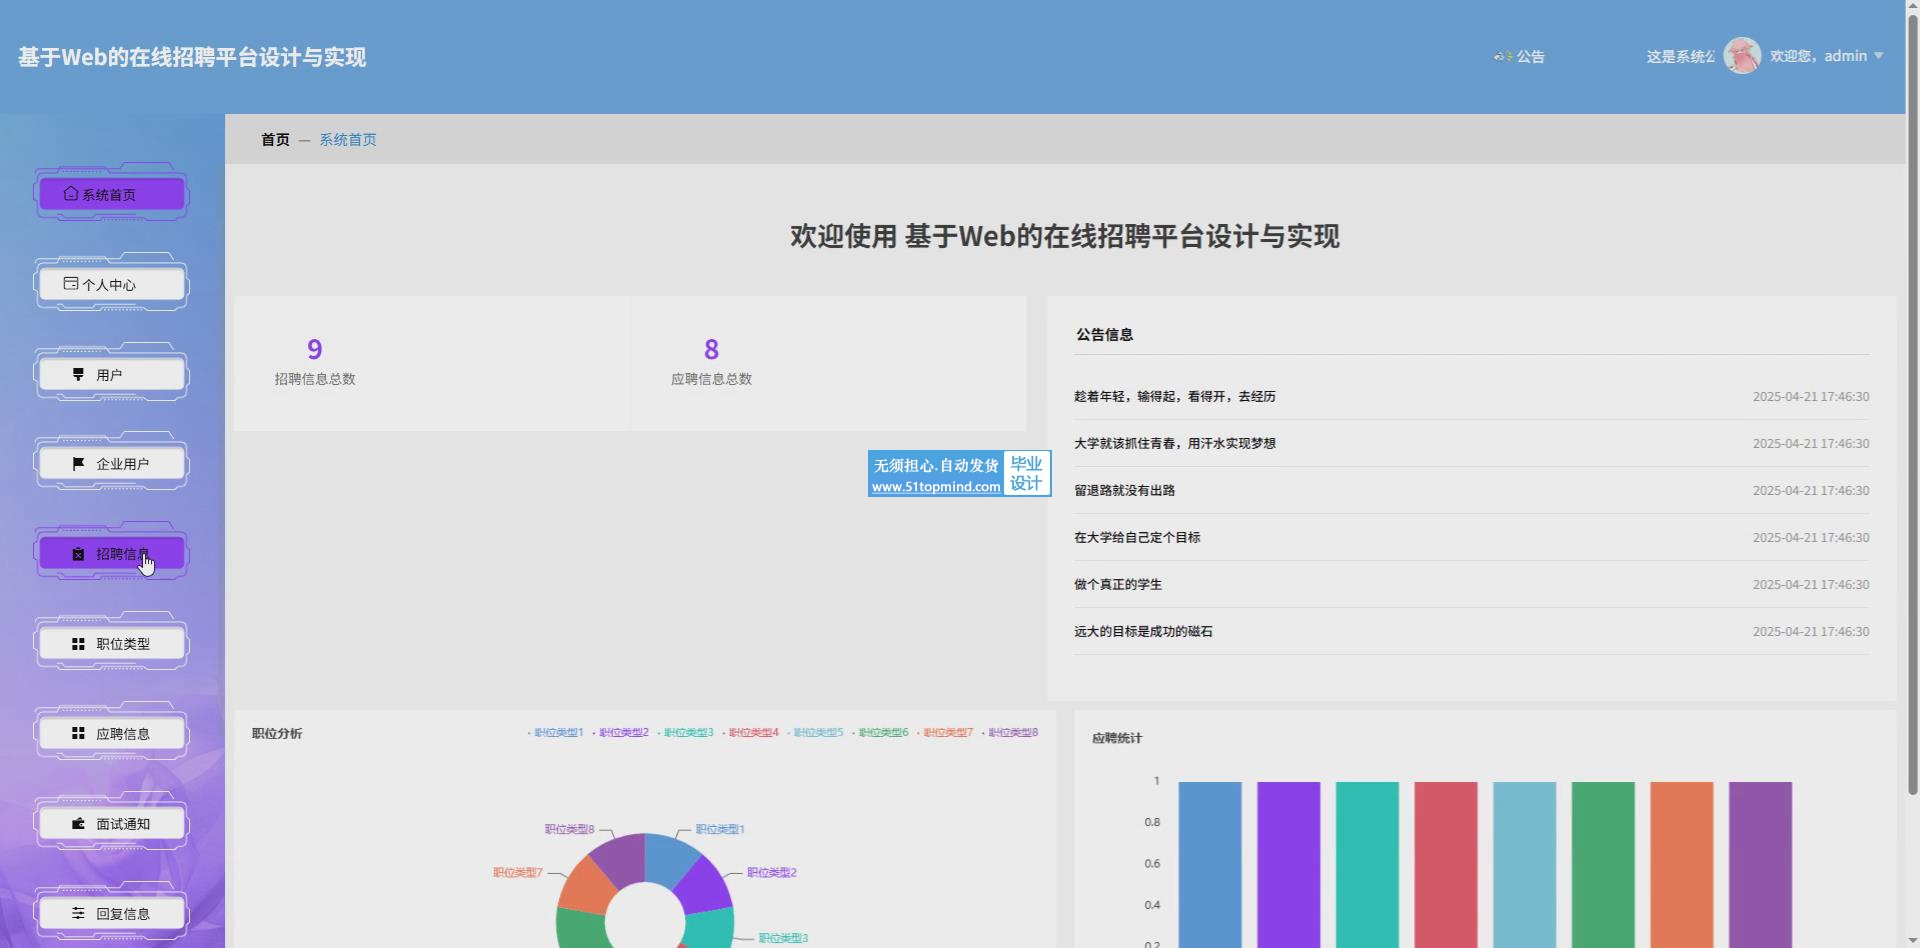Click the 0.8 y-axis label
The height and width of the screenshot is (948, 1920).
1152,823
